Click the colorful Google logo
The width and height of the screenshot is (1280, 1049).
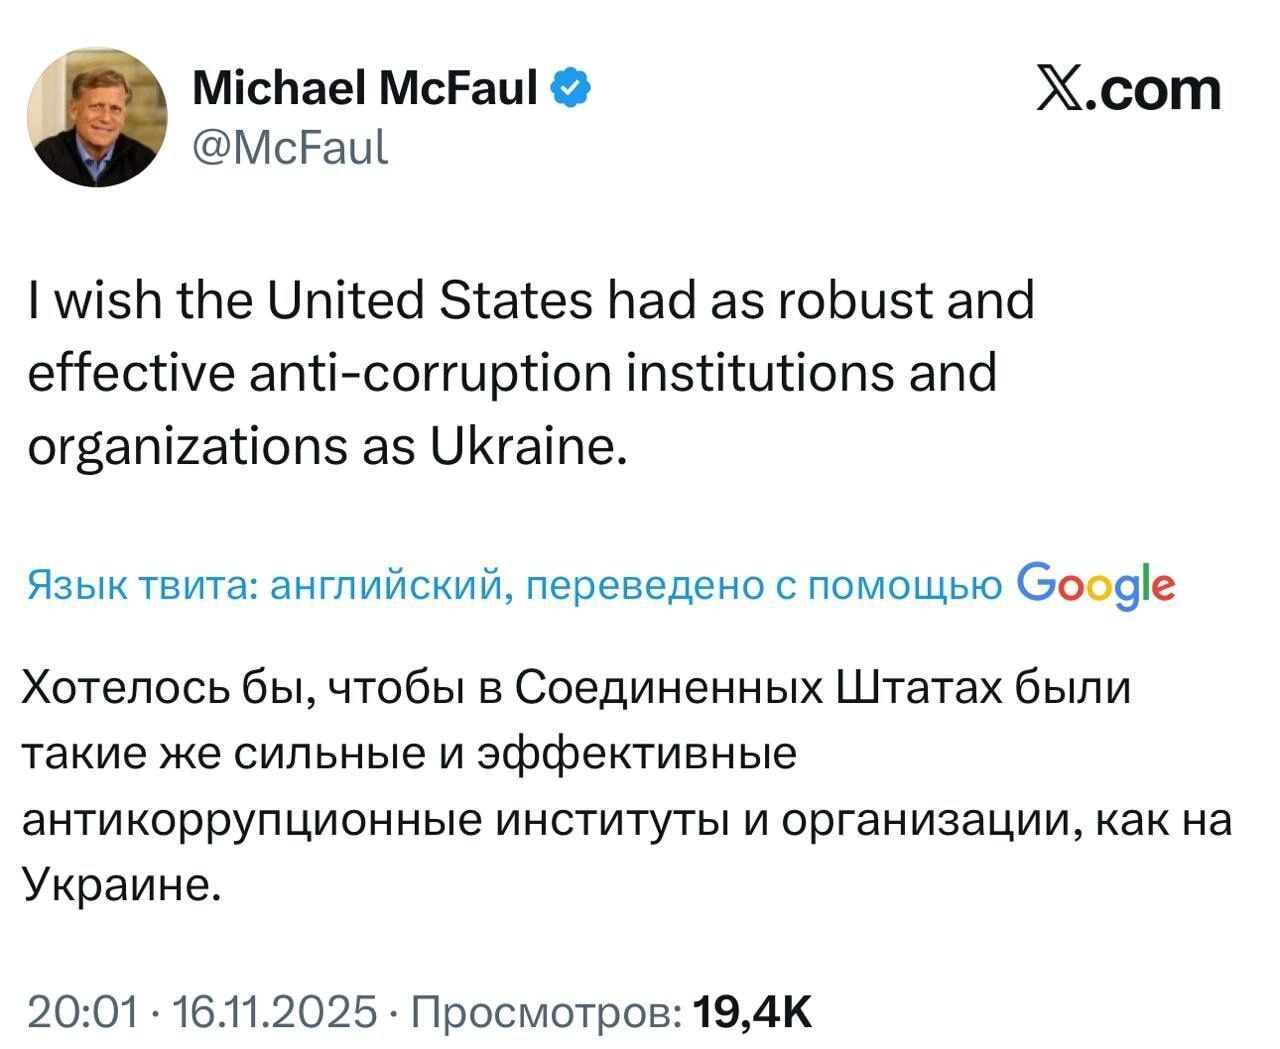(1096, 585)
